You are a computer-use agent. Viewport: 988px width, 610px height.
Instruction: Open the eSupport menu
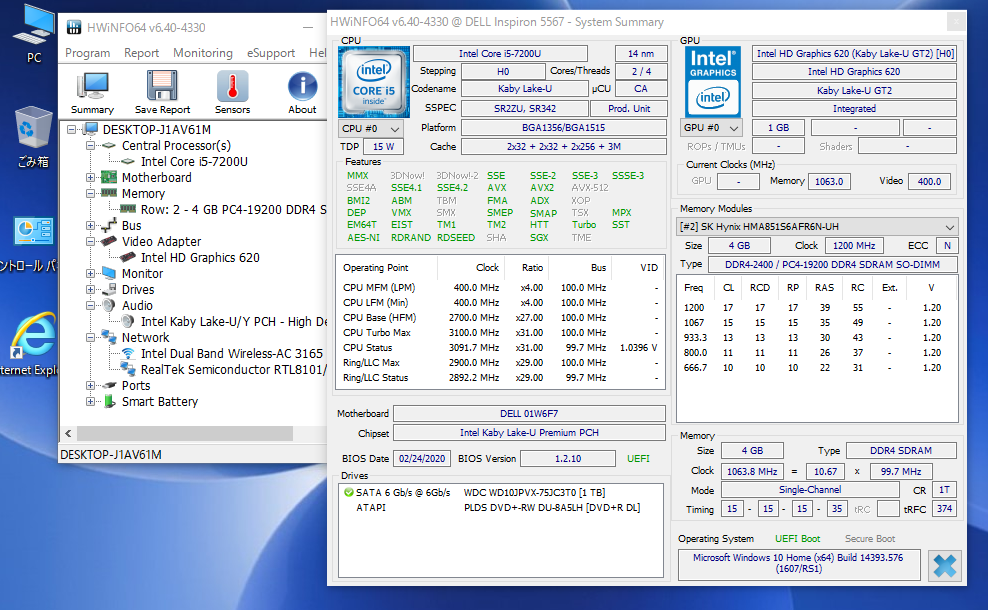pyautogui.click(x=271, y=53)
